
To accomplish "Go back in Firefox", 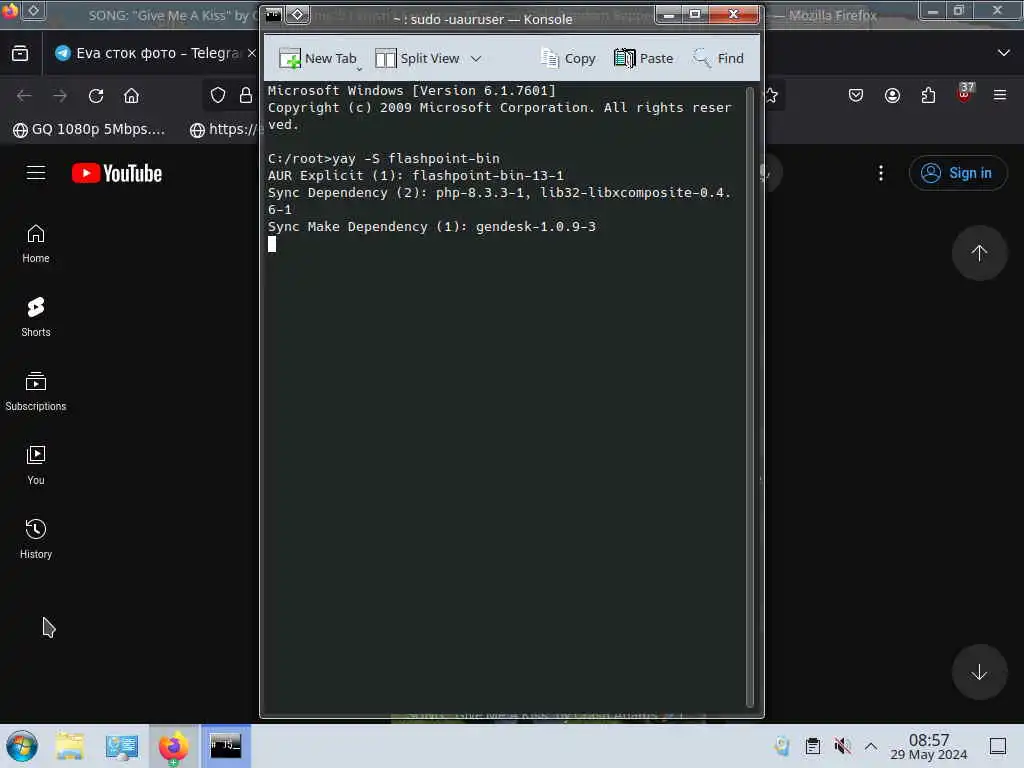I will tap(24, 96).
